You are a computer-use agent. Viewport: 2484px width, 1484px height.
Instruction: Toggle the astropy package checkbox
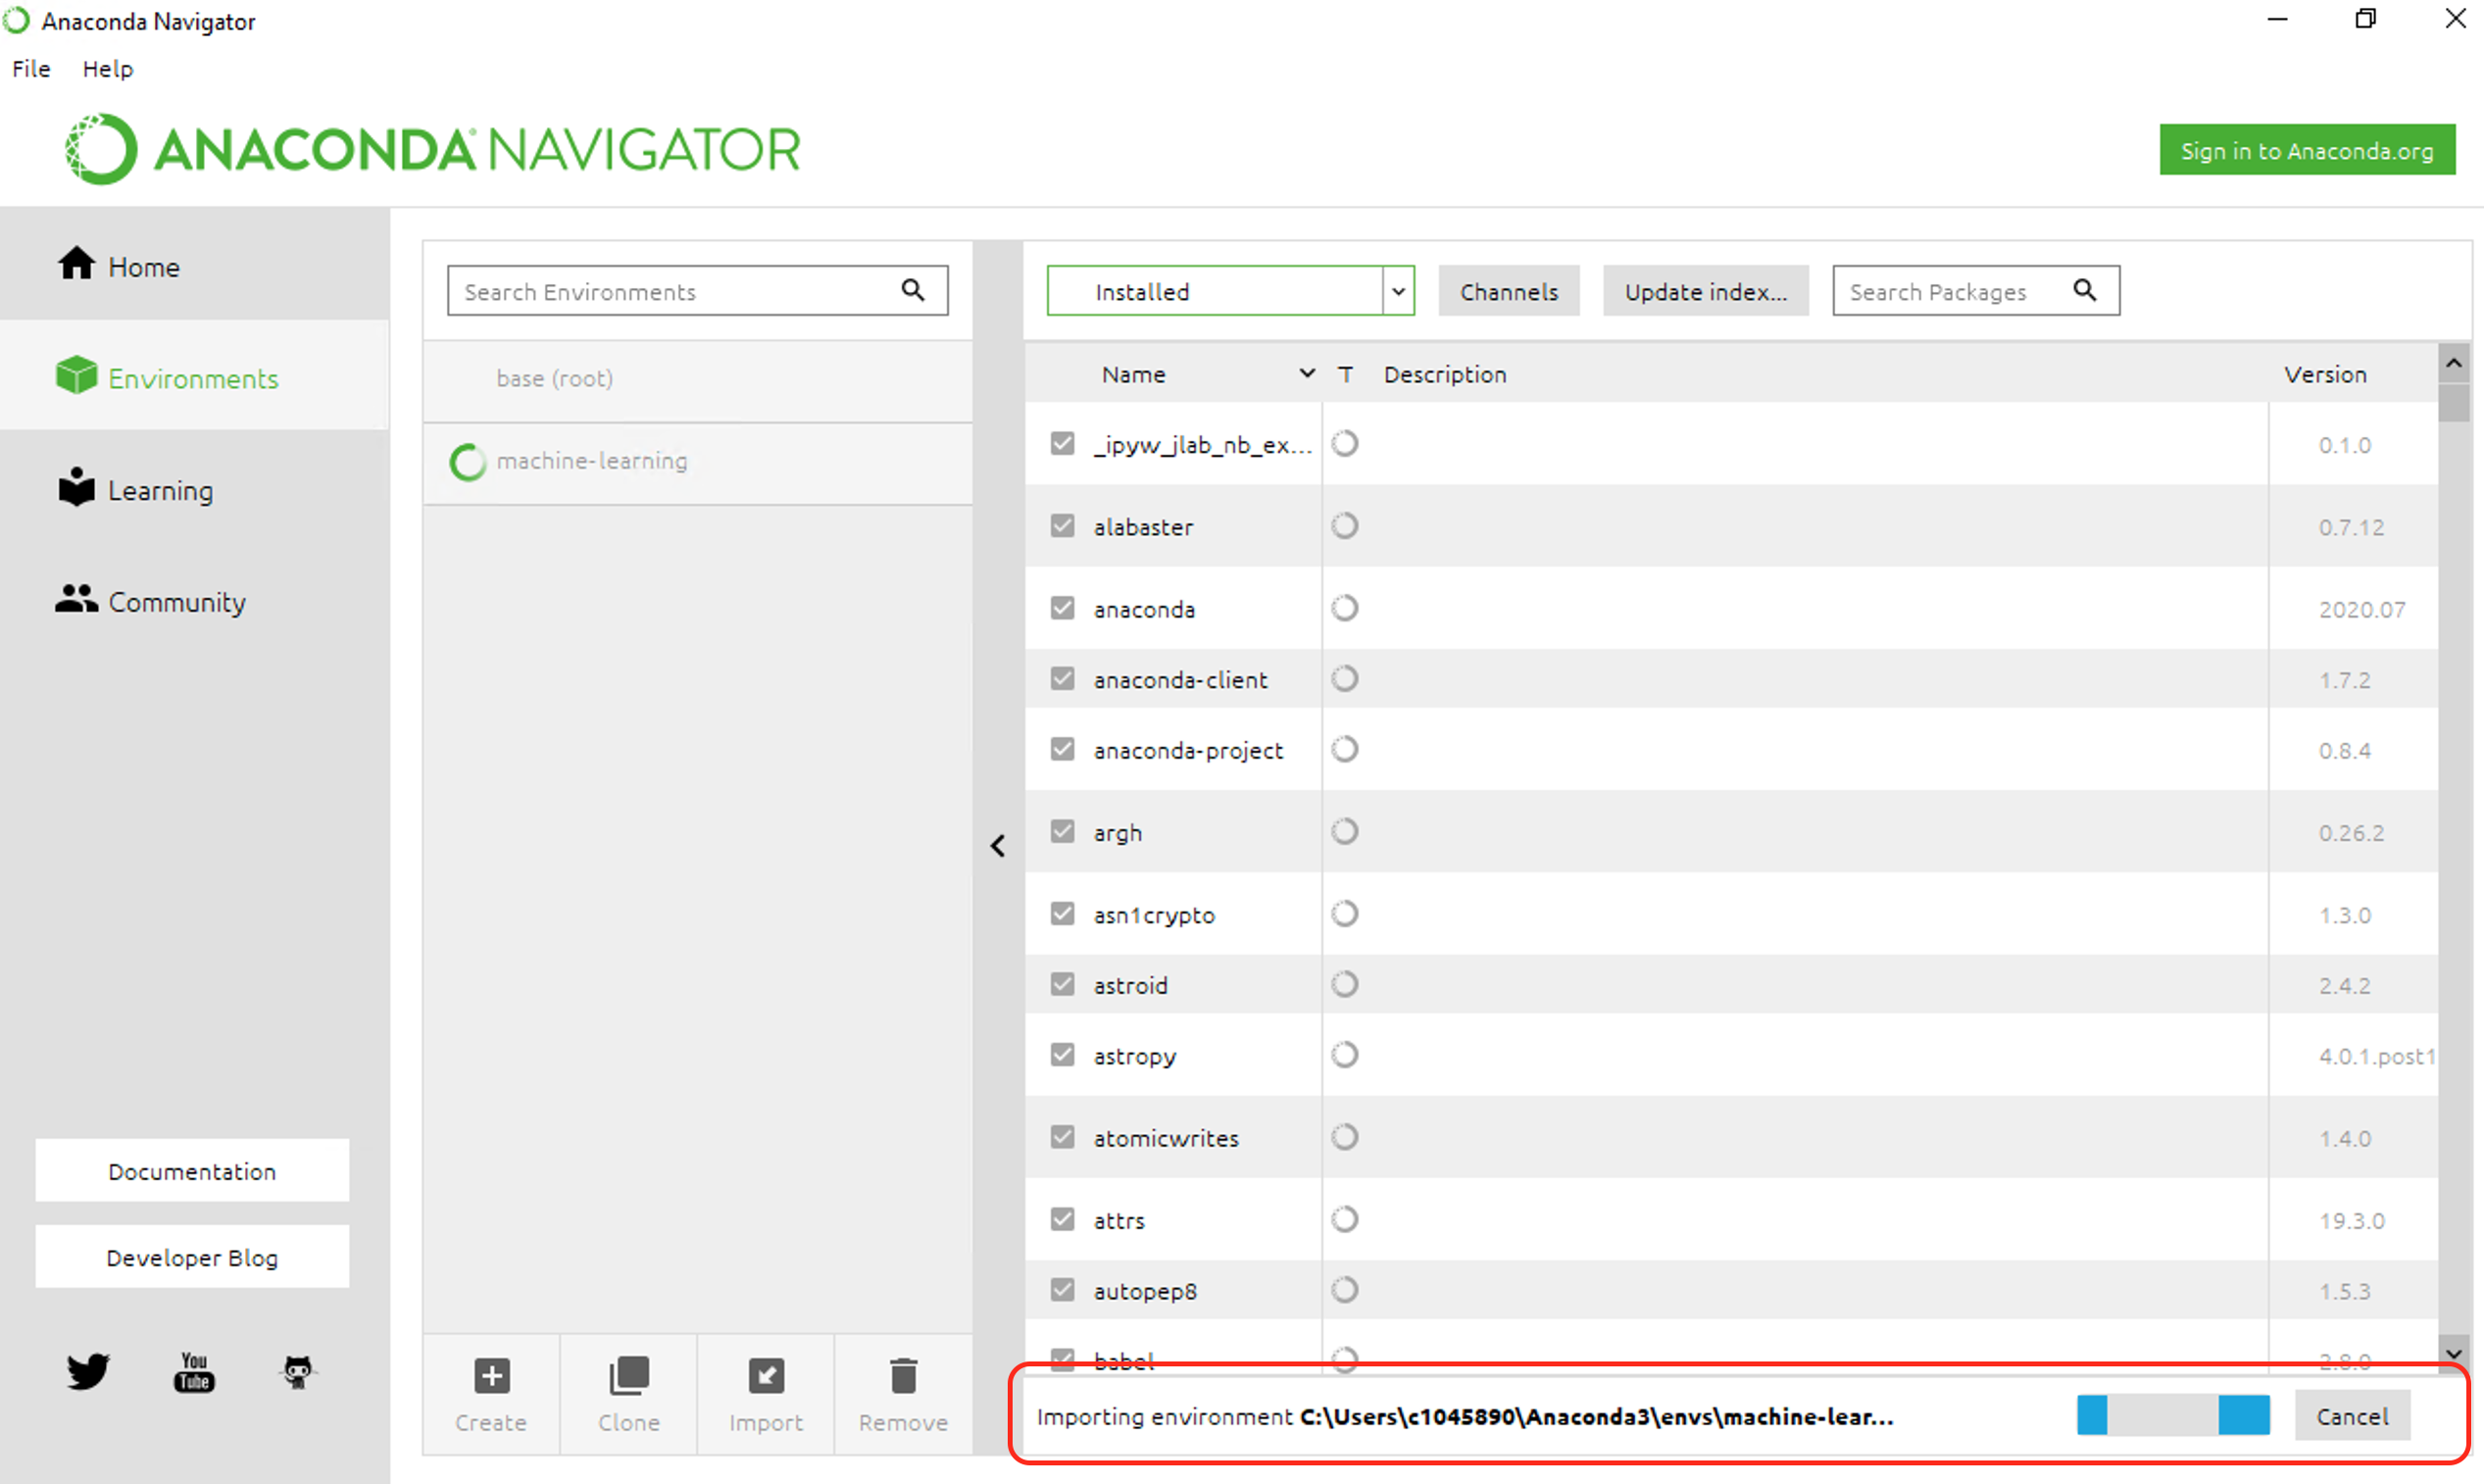pos(1062,1055)
